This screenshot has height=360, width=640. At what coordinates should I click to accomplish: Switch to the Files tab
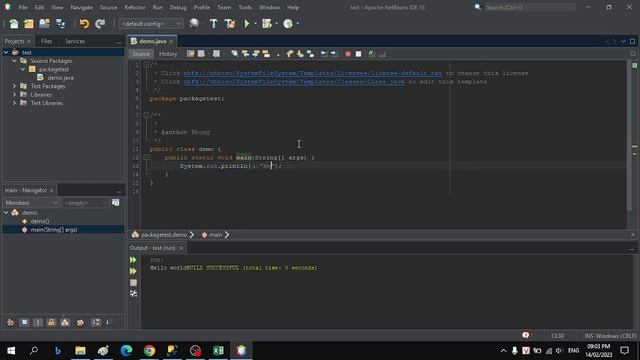click(47, 41)
